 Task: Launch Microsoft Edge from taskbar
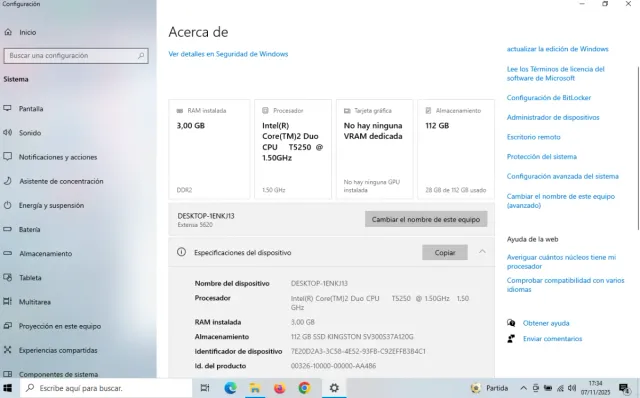pos(230,388)
